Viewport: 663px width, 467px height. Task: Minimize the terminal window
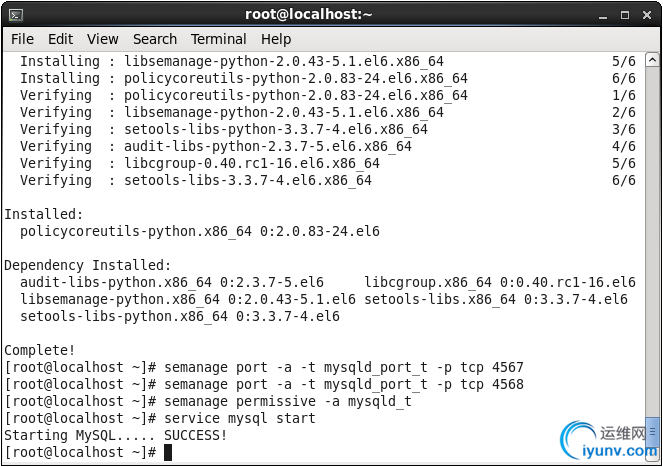(603, 16)
